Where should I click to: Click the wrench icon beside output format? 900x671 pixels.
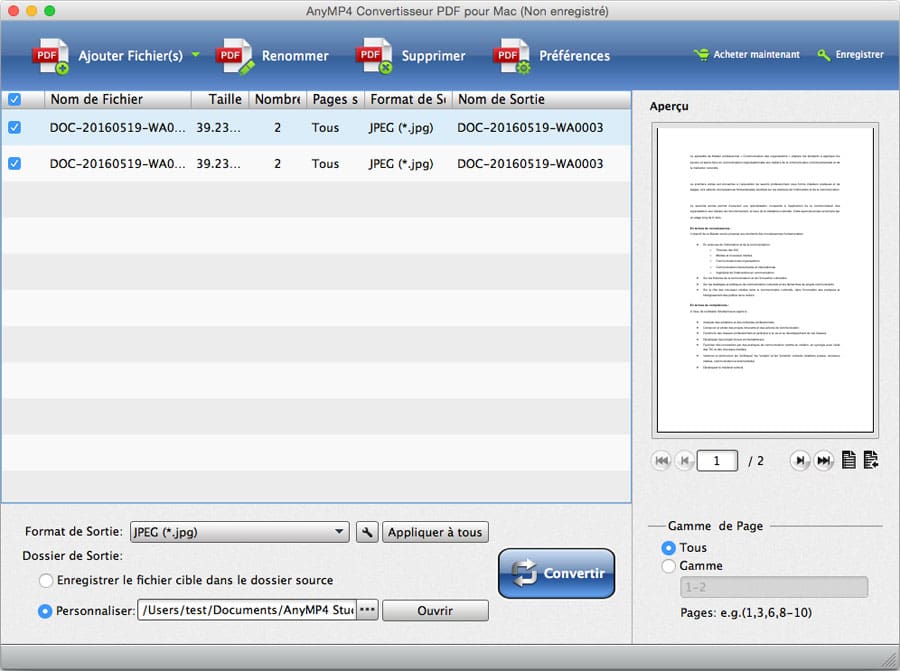click(x=367, y=532)
